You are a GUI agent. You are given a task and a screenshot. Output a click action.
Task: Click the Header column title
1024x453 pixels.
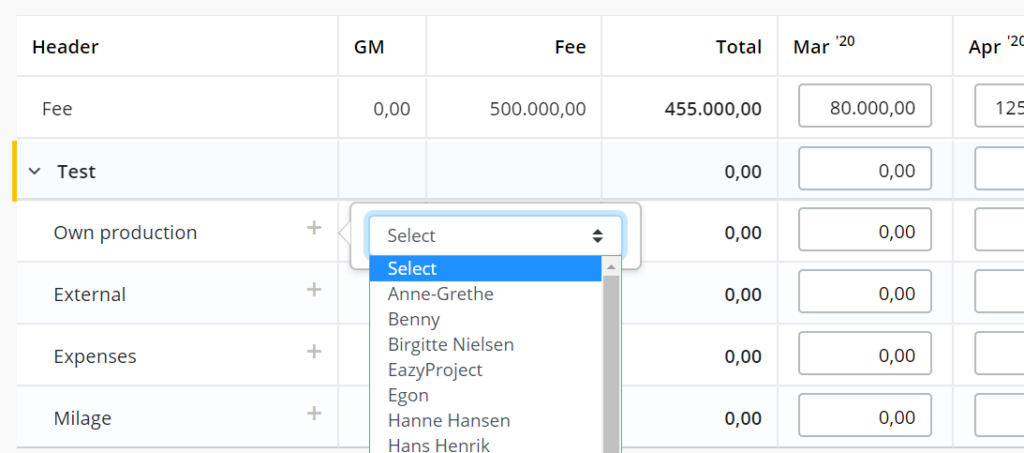coord(65,46)
